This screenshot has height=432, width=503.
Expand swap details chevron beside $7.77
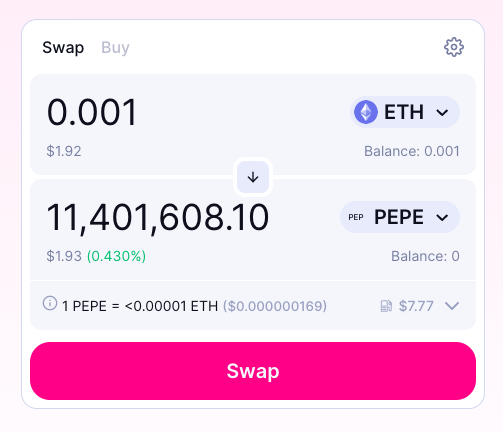tap(452, 306)
